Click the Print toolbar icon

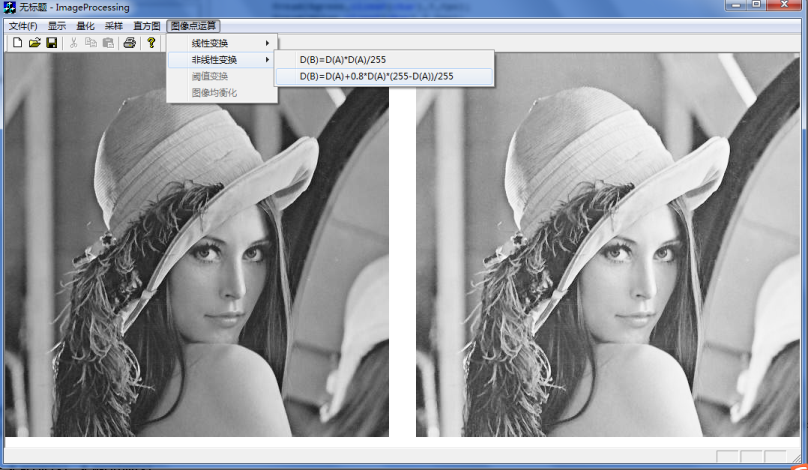point(129,43)
